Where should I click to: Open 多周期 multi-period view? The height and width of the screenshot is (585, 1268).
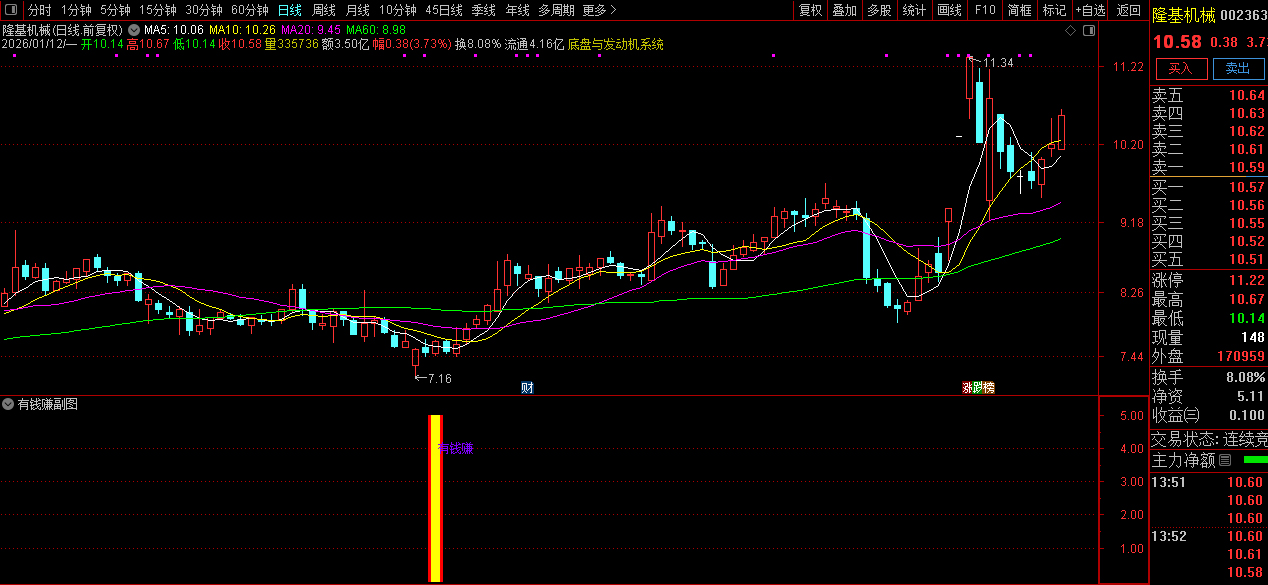[x=556, y=10]
